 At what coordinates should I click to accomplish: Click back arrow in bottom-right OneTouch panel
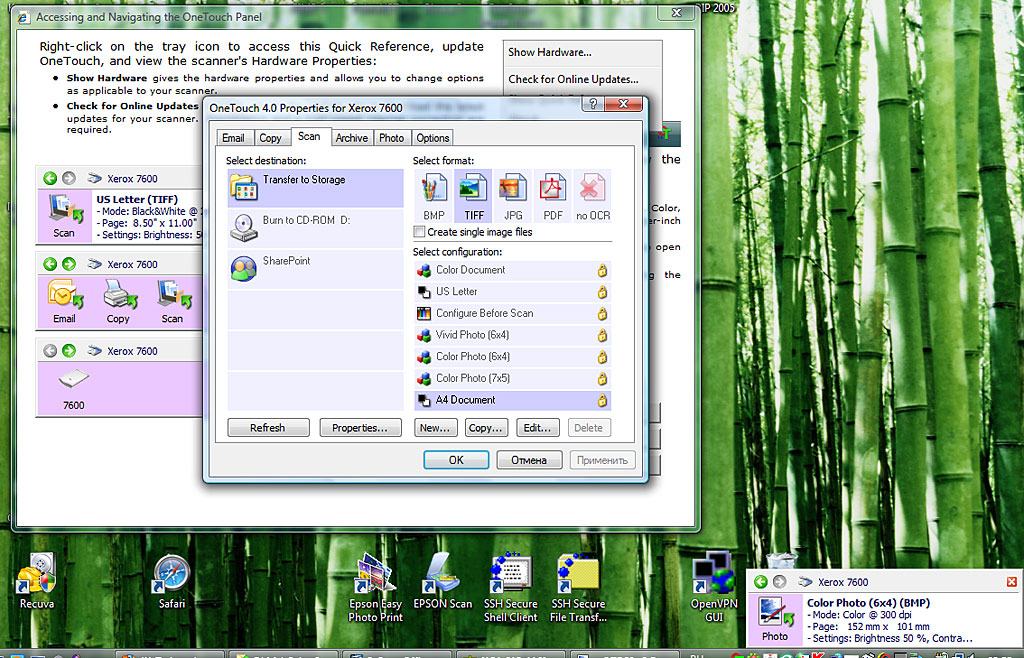pos(761,582)
